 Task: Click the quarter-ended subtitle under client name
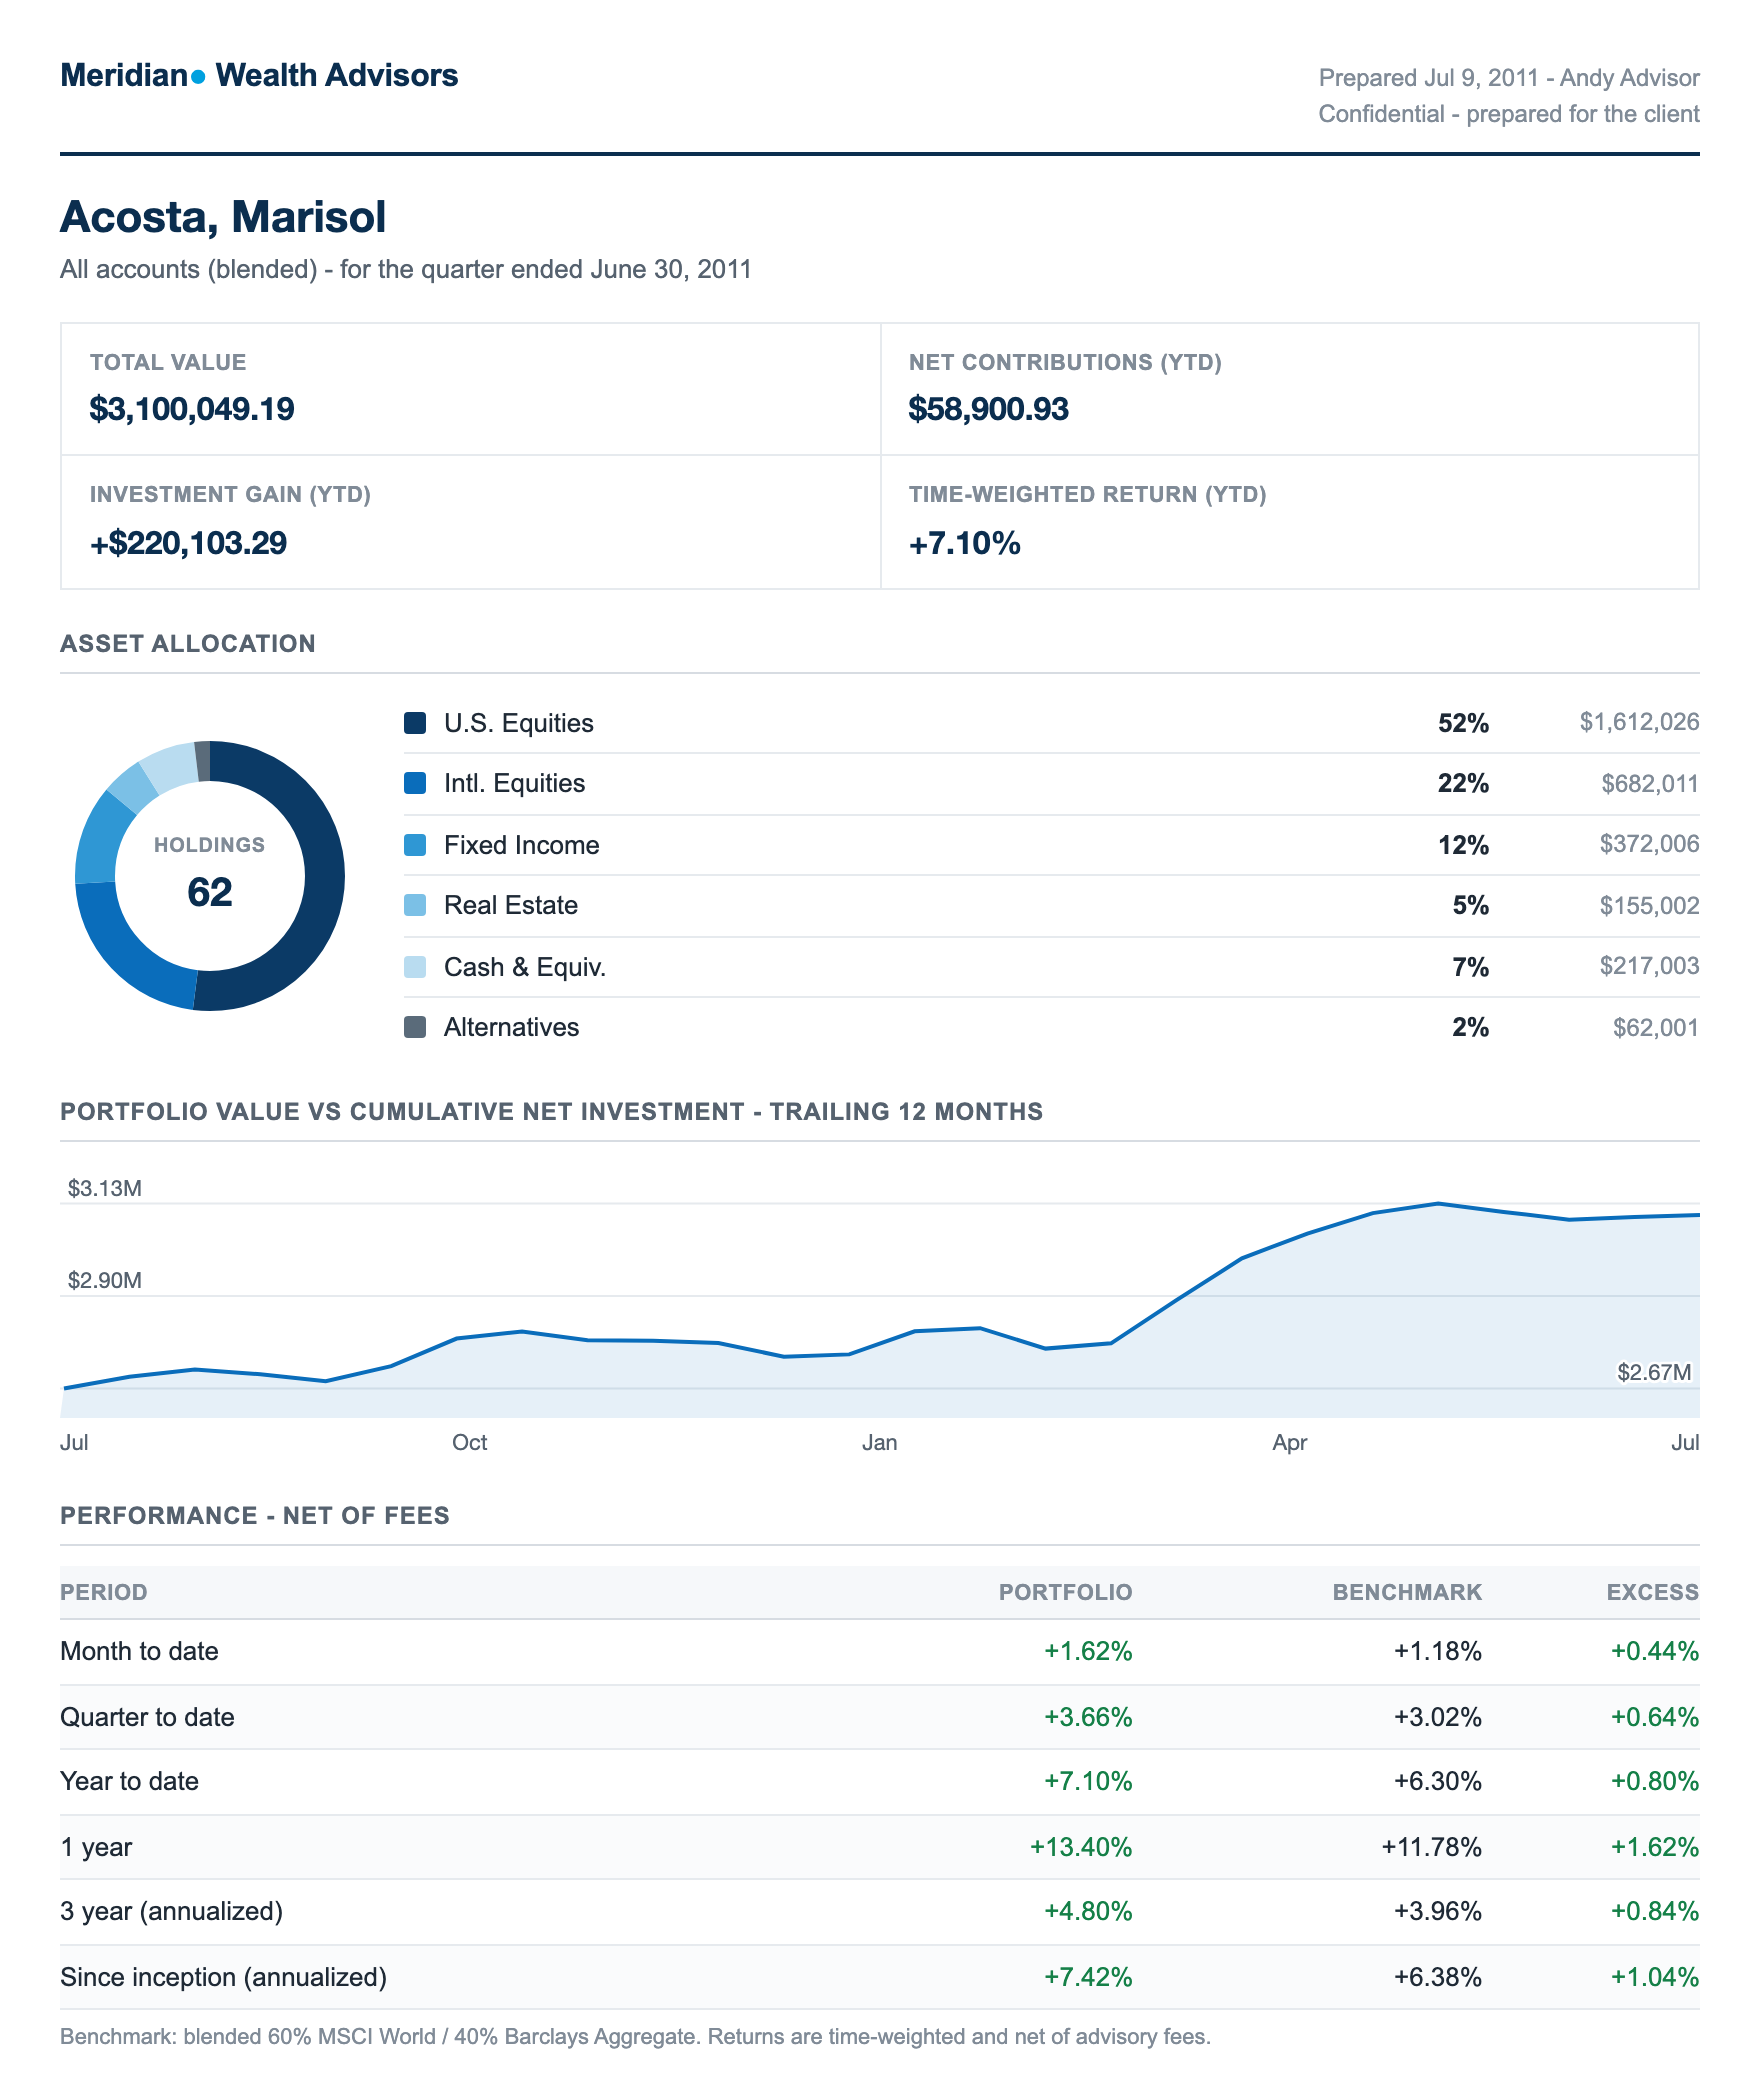pos(406,269)
